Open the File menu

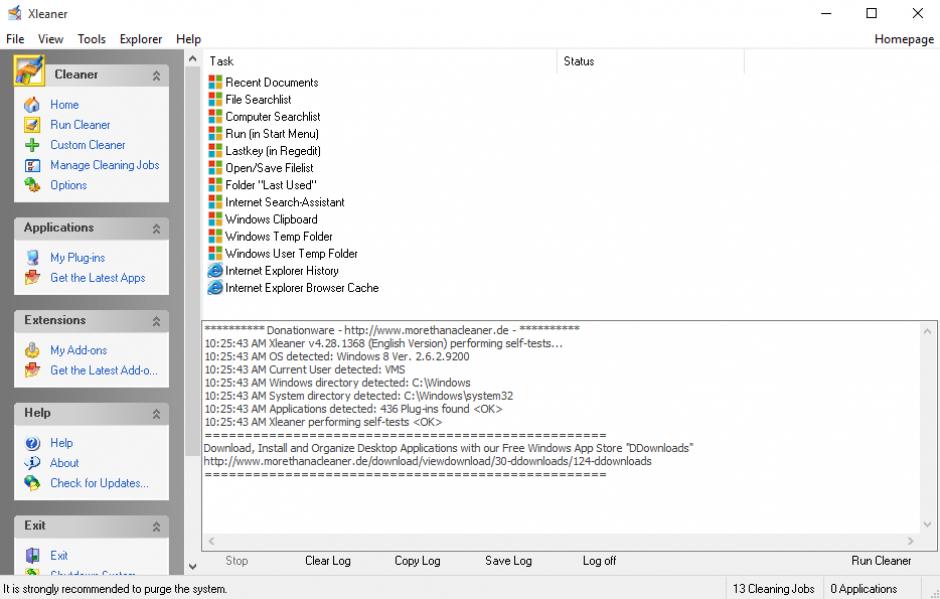[x=15, y=39]
